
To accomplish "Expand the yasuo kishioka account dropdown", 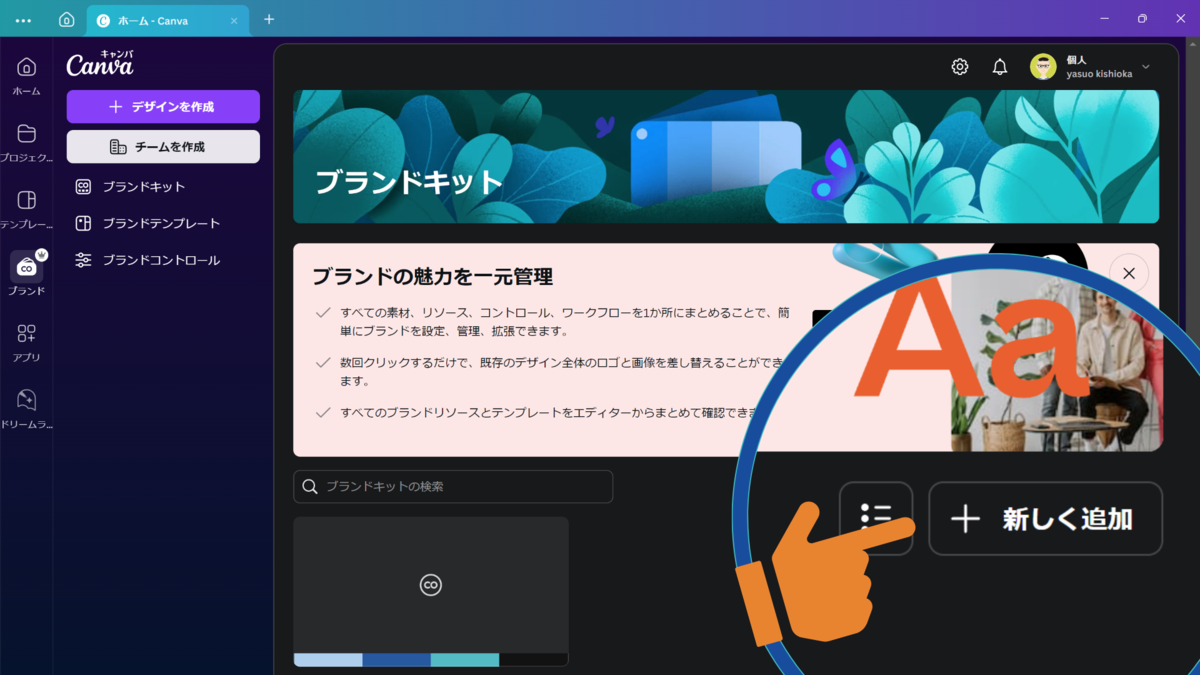I will click(1146, 67).
